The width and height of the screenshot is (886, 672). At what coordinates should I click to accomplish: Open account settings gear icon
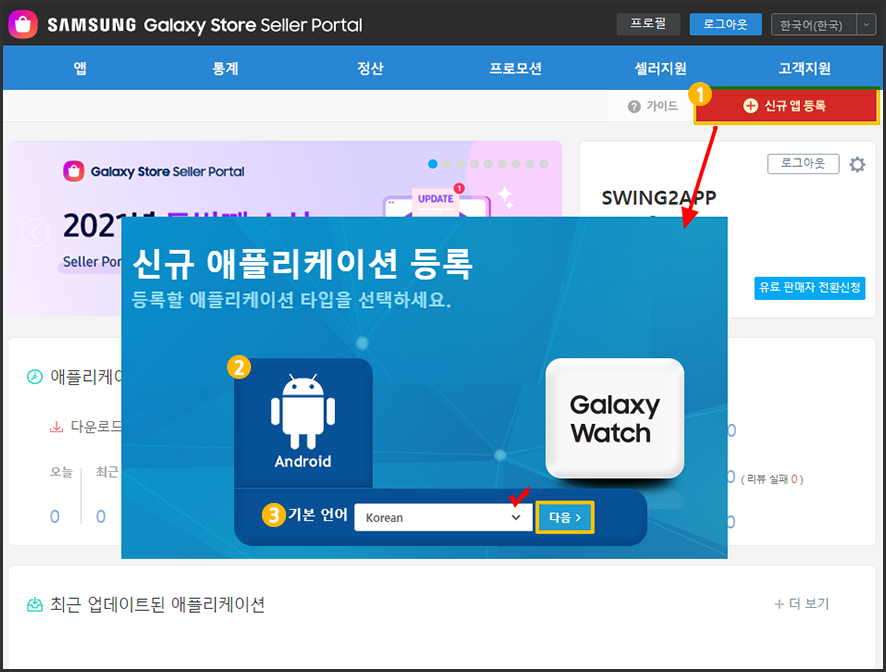[857, 165]
